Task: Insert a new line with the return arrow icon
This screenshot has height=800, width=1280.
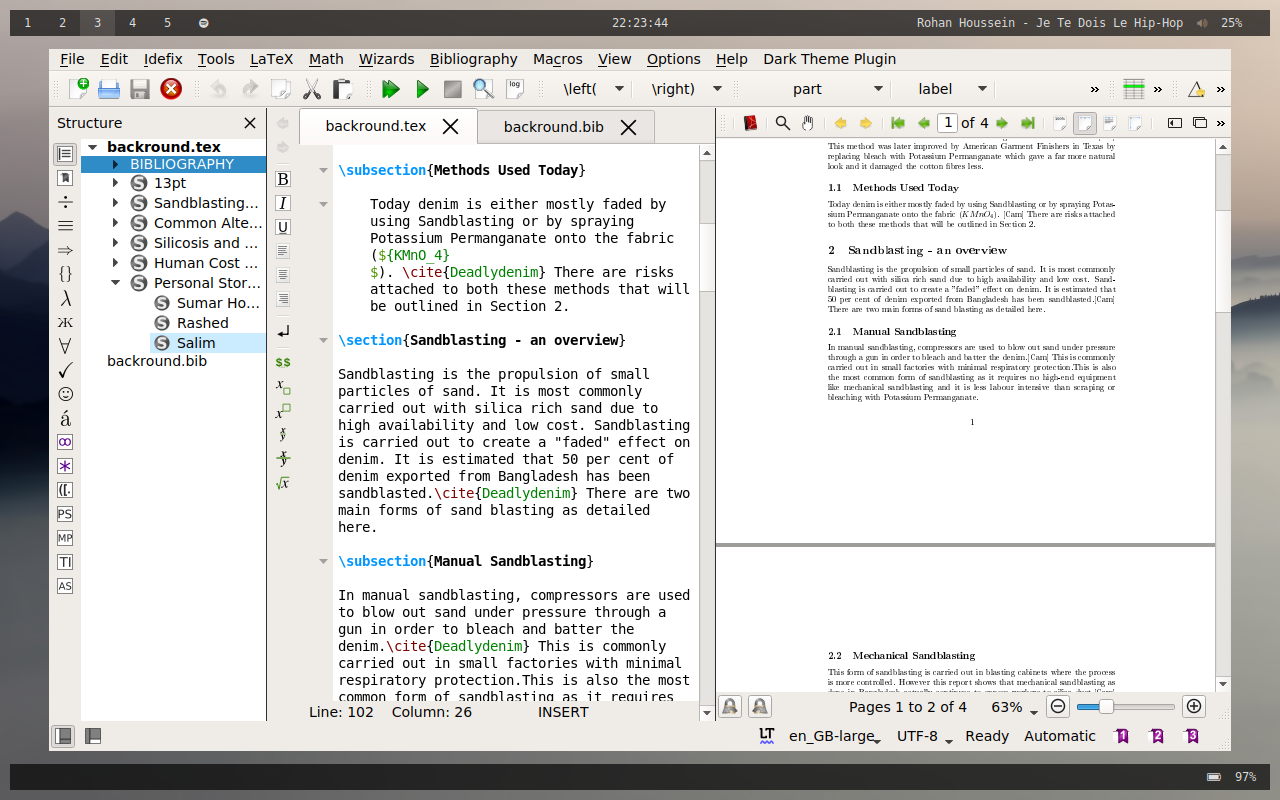Action: [283, 331]
